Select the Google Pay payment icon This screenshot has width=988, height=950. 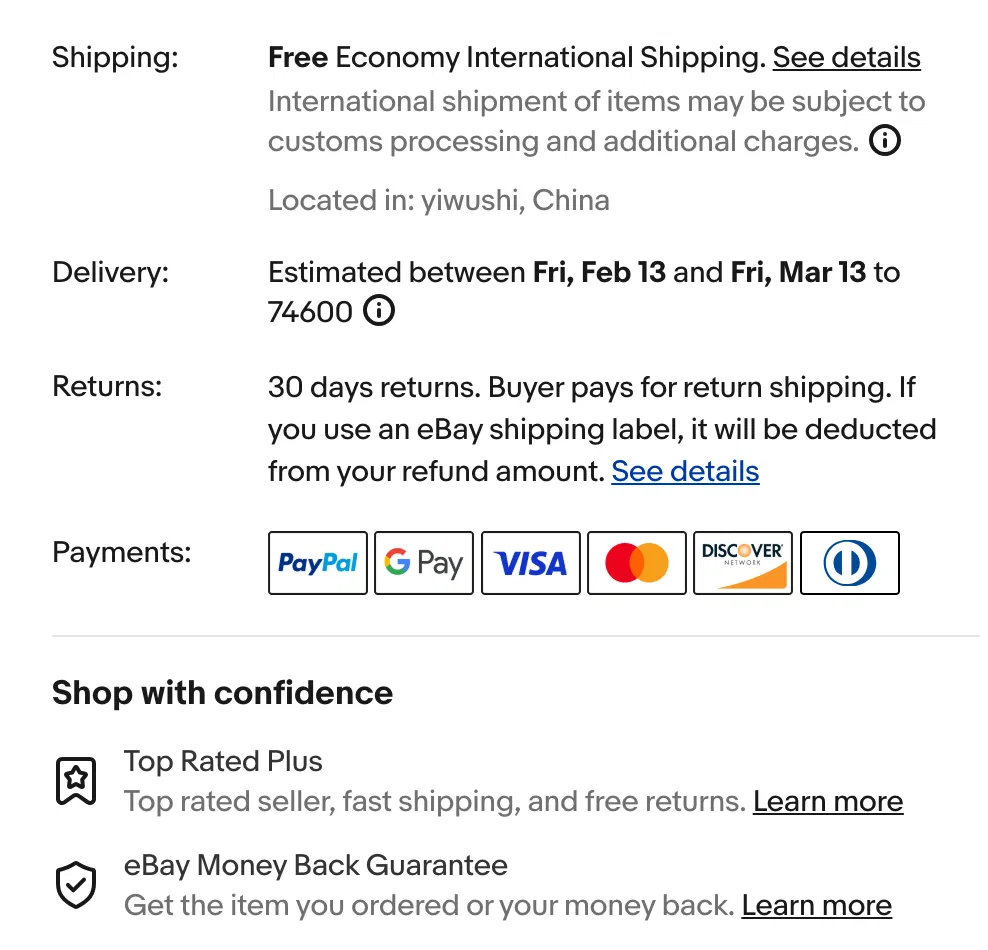(423, 563)
